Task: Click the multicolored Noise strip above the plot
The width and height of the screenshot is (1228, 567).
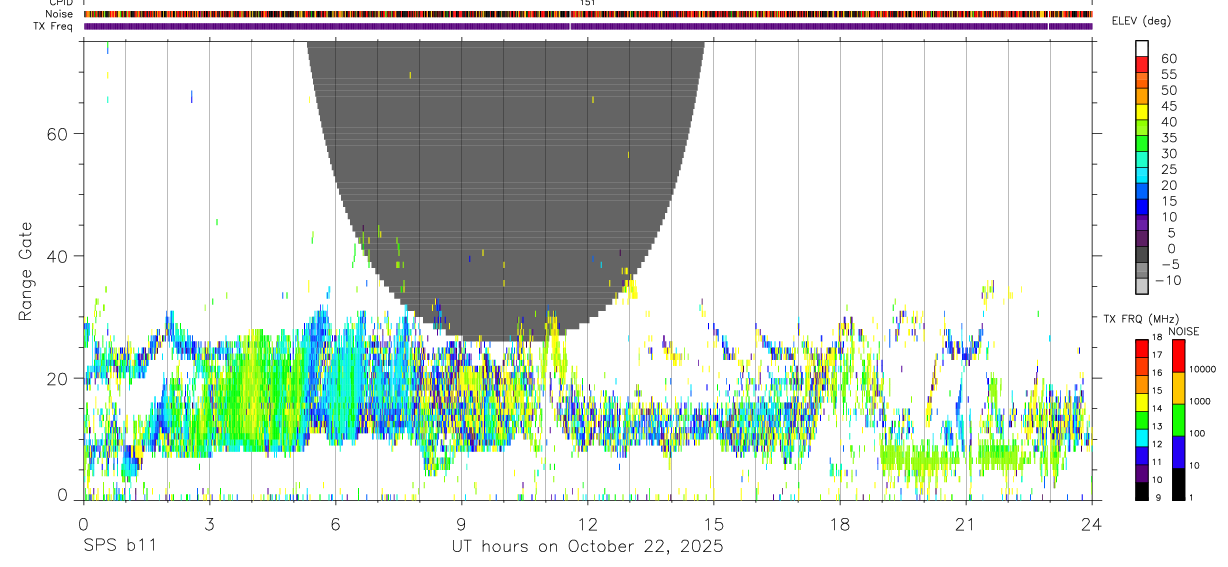Action: point(588,14)
